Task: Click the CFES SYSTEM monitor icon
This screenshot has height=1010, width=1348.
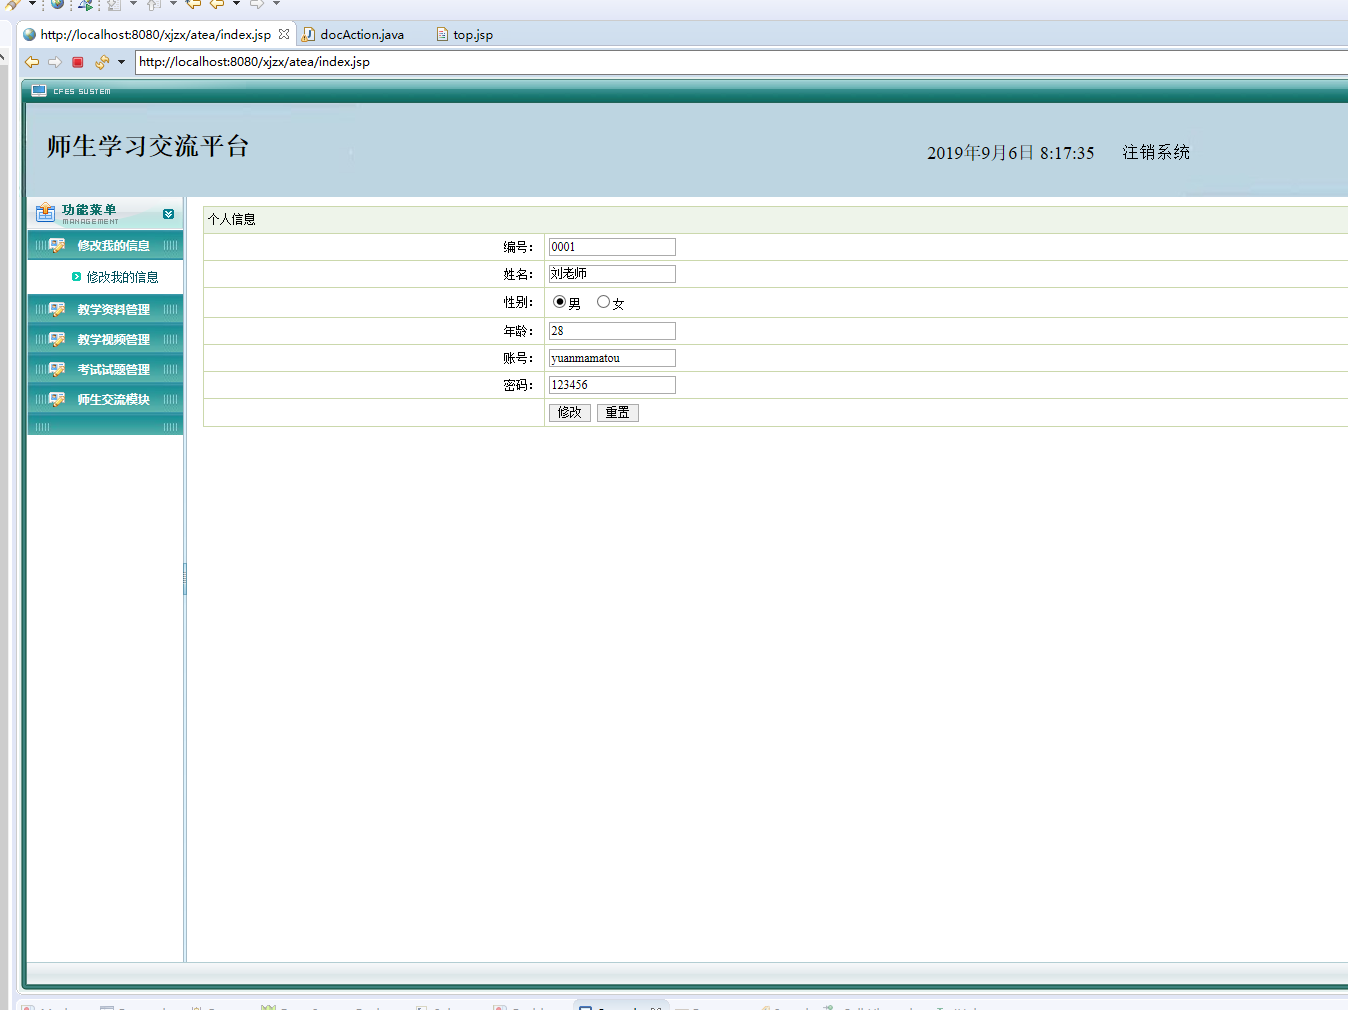Action: [x=39, y=91]
